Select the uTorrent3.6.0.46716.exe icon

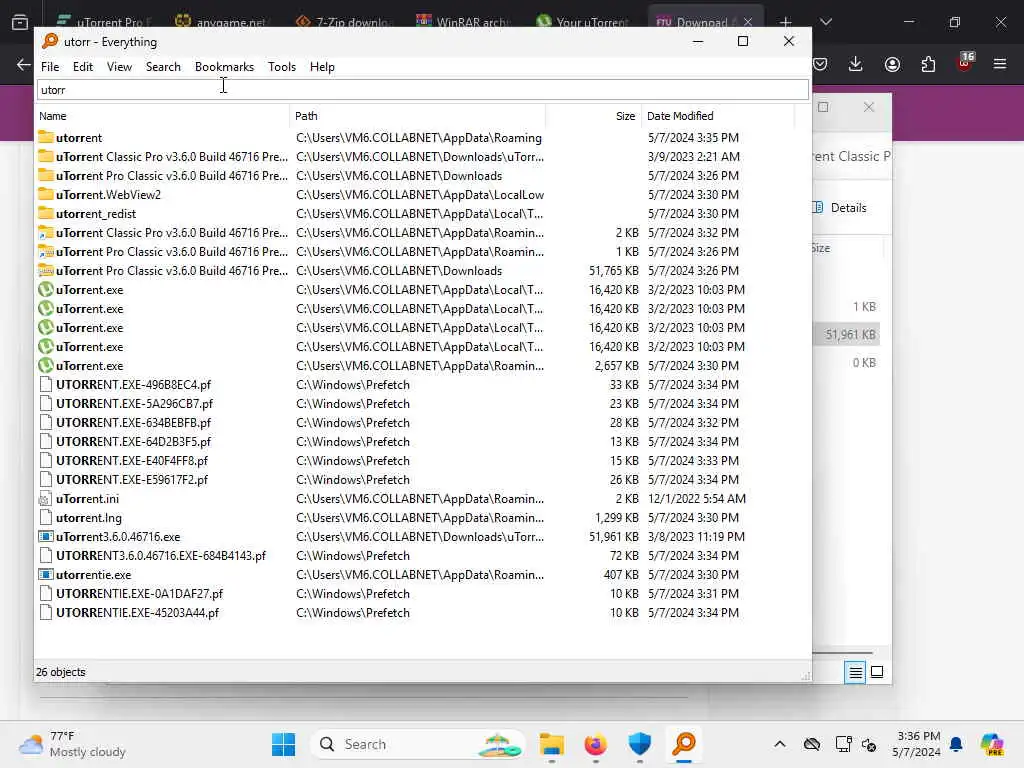(46, 537)
